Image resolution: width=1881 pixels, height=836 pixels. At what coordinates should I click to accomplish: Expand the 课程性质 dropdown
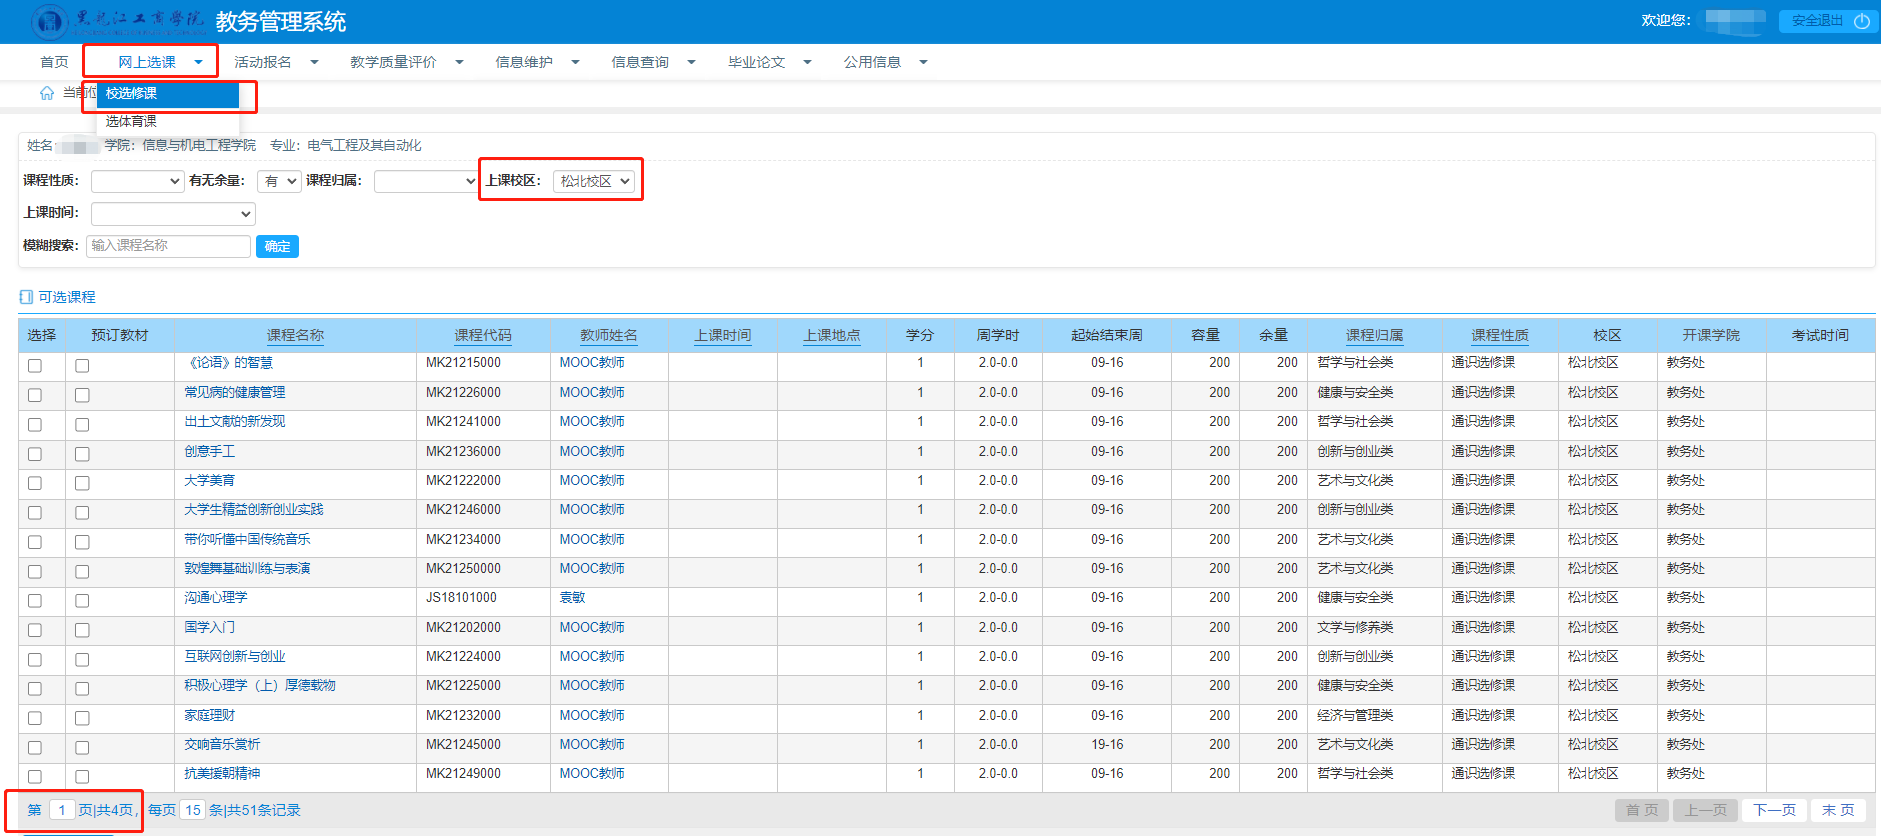pyautogui.click(x=137, y=181)
